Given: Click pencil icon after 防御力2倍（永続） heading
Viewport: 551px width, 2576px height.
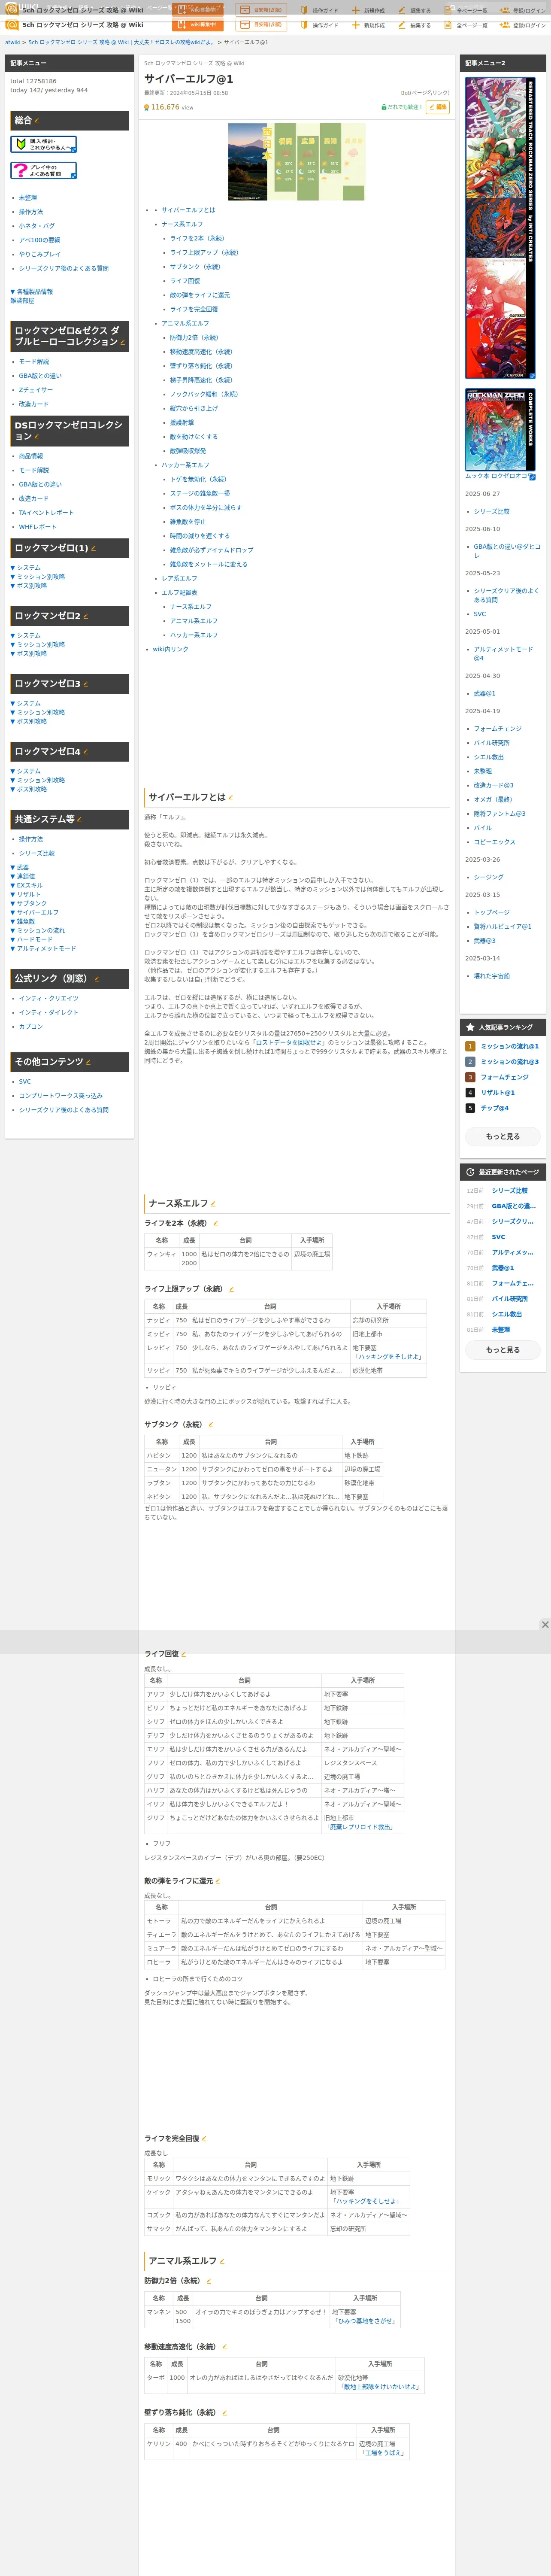Looking at the screenshot, I should point(209,2281).
